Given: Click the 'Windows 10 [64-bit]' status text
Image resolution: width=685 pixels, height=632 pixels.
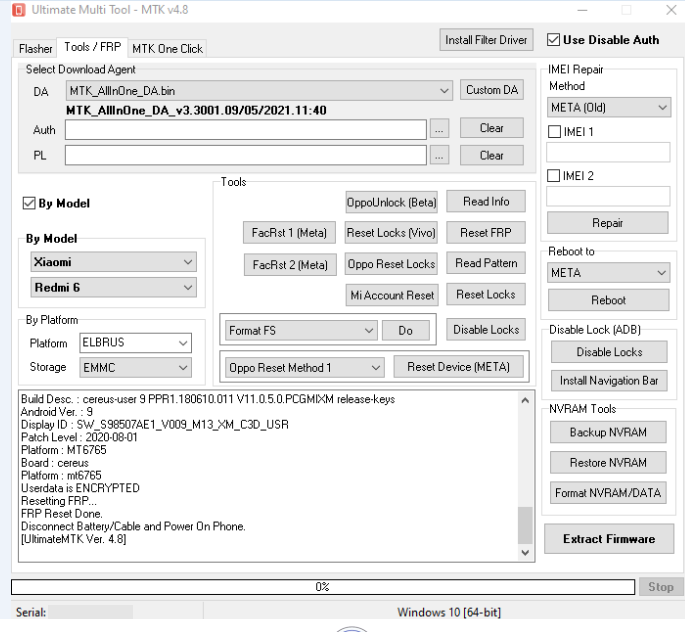Looking at the screenshot, I should pos(449,612).
